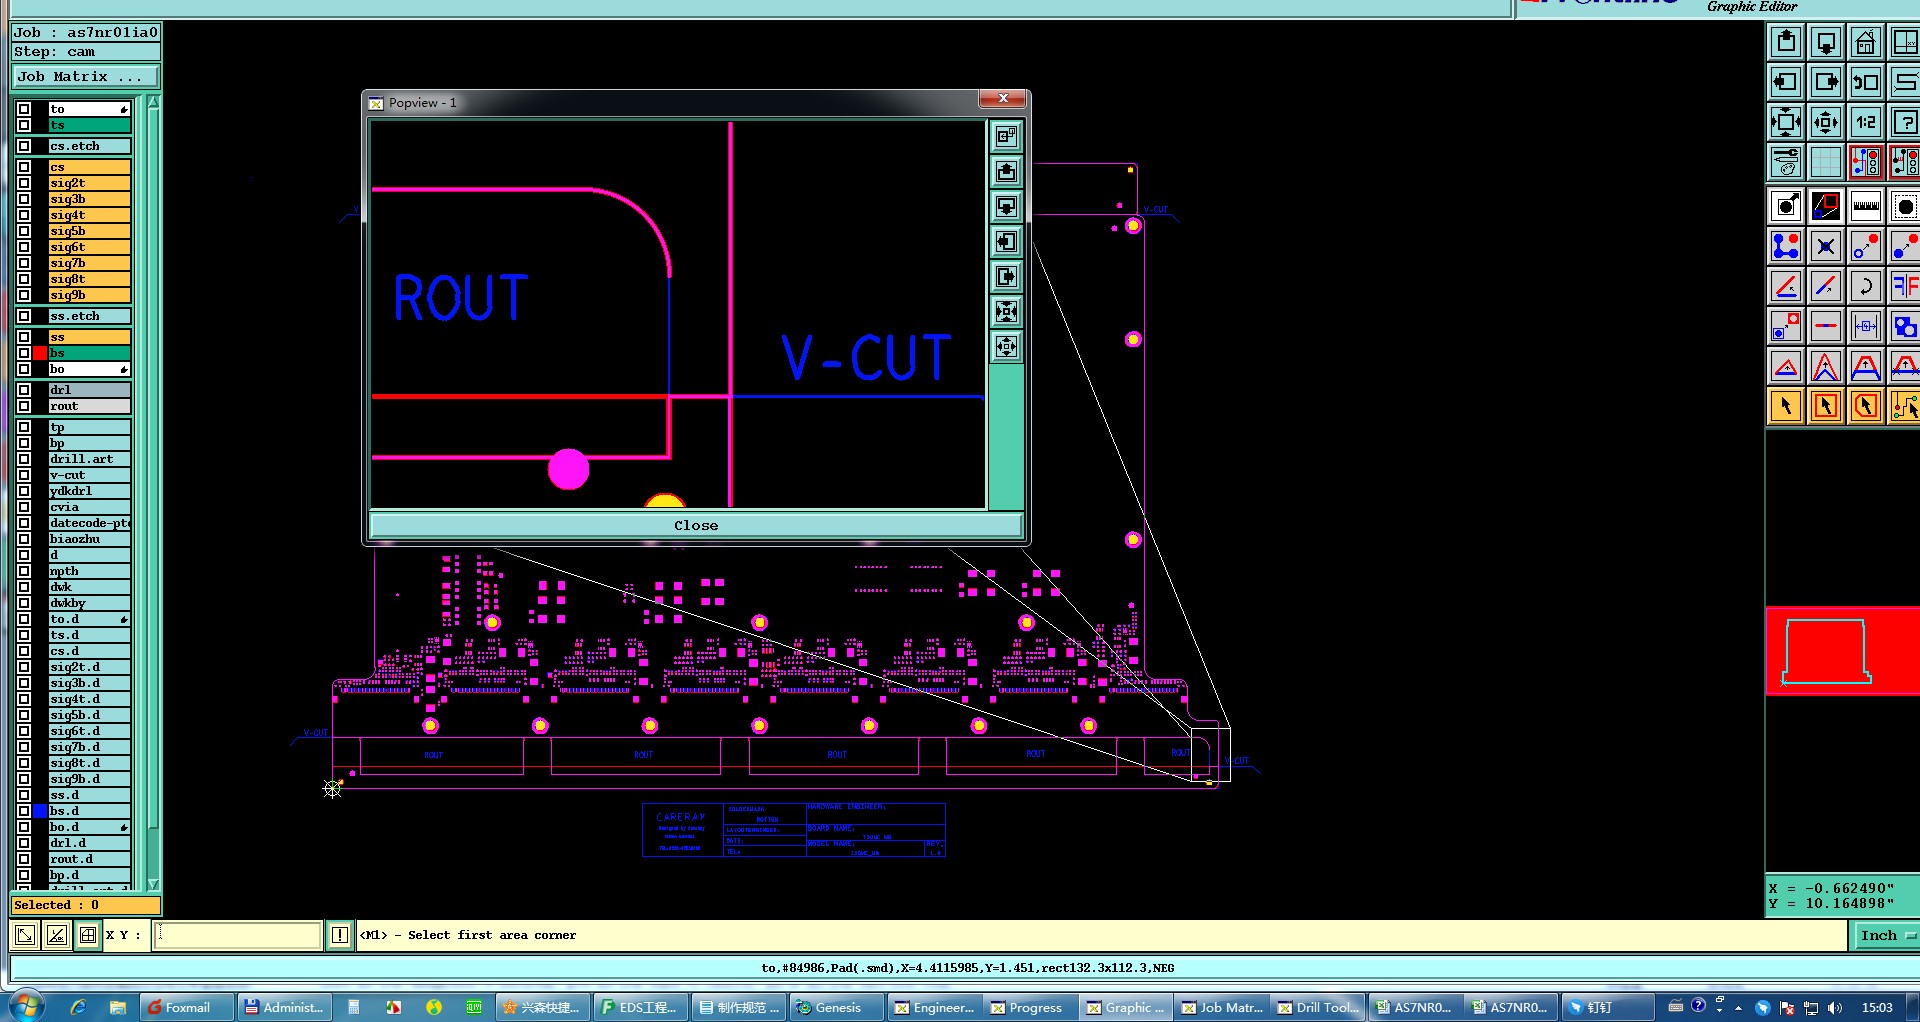The height and width of the screenshot is (1022, 1920).
Task: Toggle display checkbox for layer sig5b
Action: click(24, 231)
